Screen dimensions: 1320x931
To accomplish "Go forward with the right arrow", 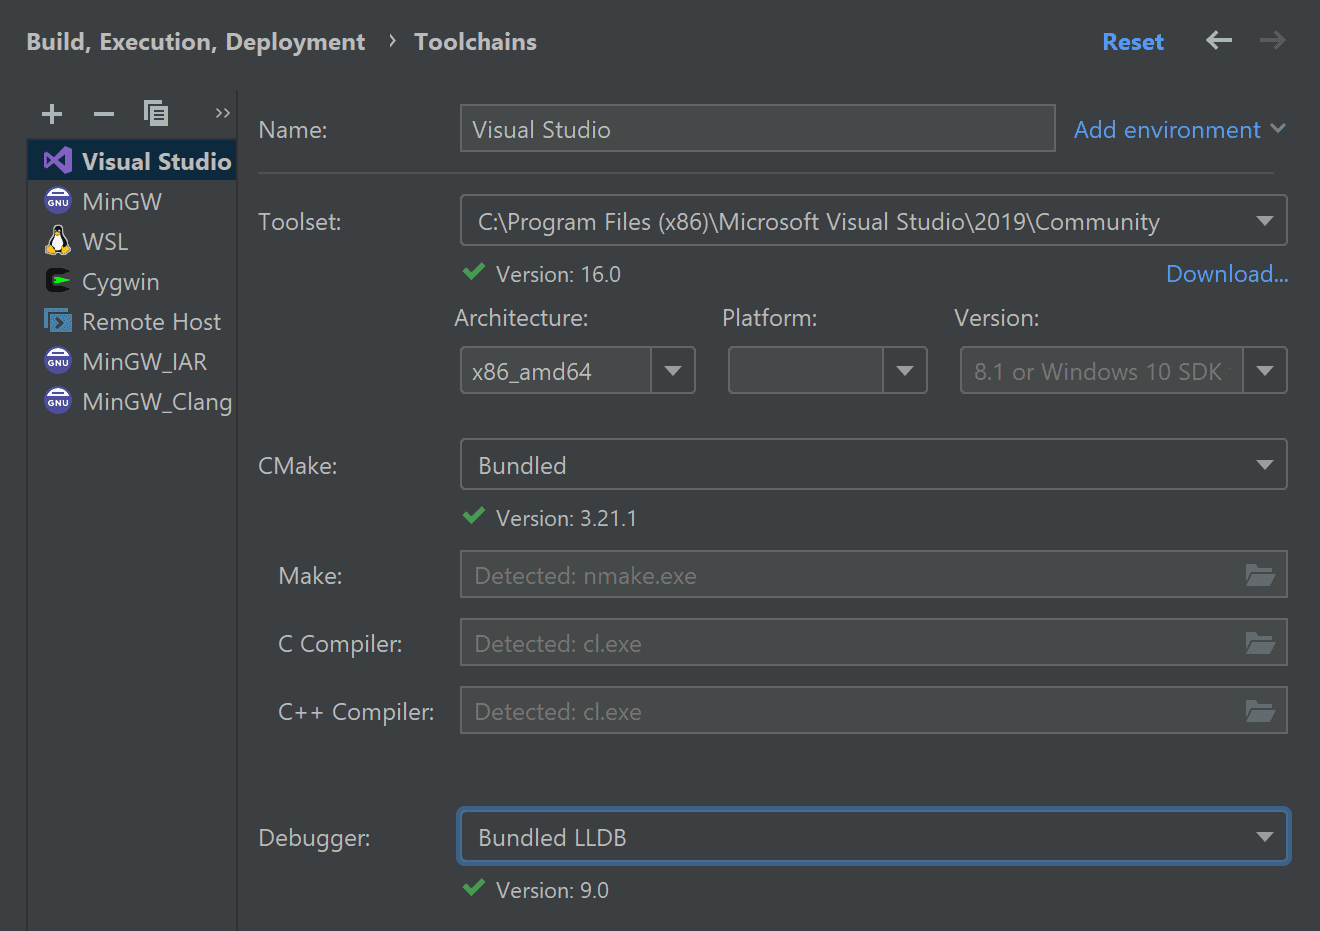I will point(1272,41).
